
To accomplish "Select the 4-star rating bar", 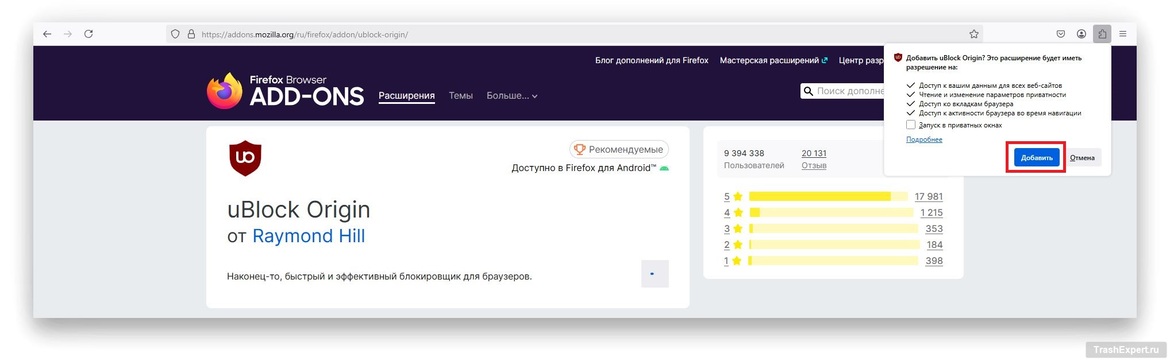I will pyautogui.click(x=830, y=213).
